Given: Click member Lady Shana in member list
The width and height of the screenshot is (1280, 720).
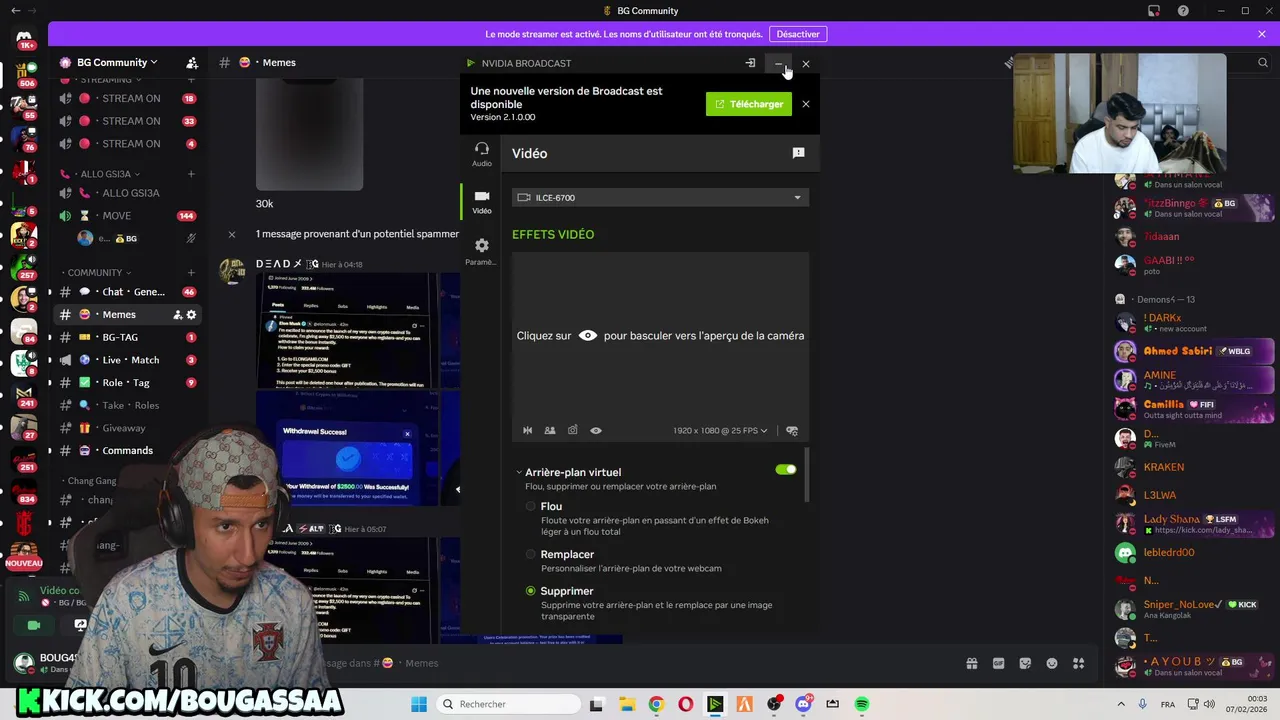Looking at the screenshot, I should tap(1193, 524).
